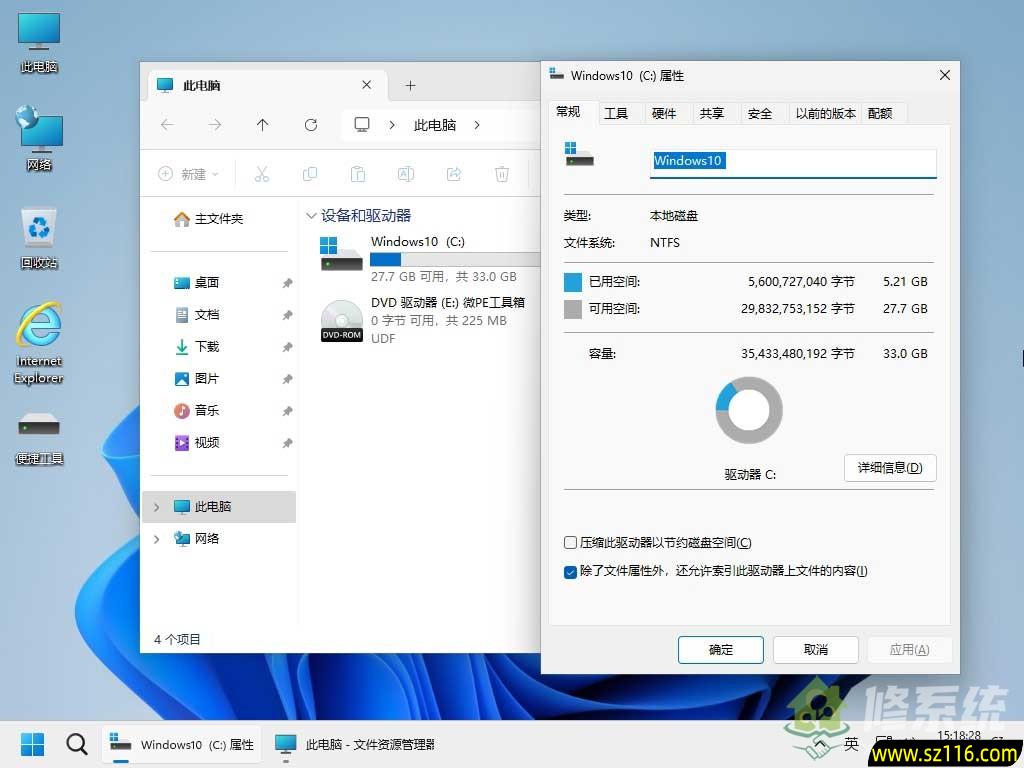Select the Rename icon in Explorer toolbar
The width and height of the screenshot is (1024, 768).
click(405, 174)
